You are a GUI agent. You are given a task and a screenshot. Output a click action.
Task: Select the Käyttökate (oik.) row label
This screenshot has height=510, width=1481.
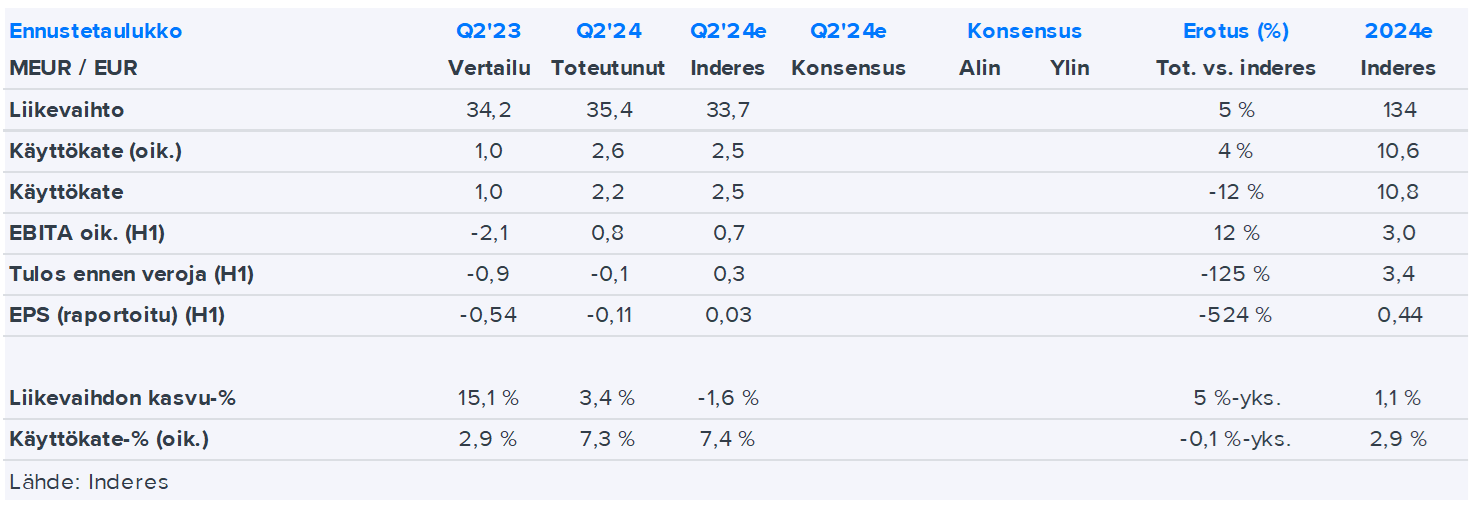click(x=96, y=152)
